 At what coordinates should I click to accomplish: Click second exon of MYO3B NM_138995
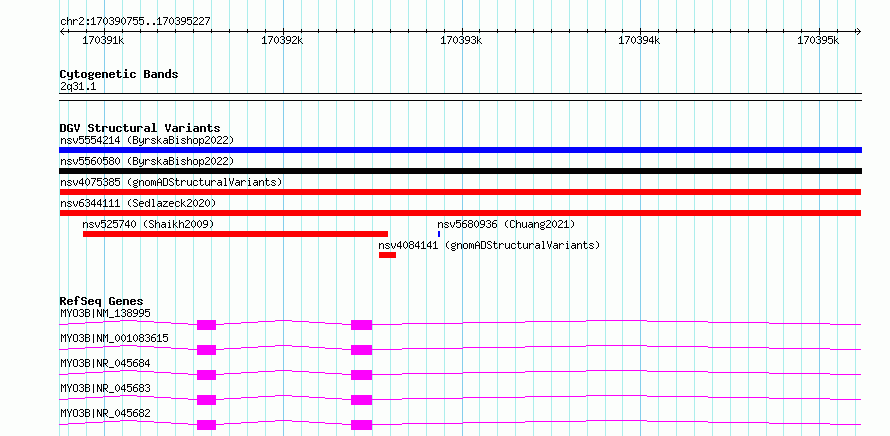click(362, 325)
